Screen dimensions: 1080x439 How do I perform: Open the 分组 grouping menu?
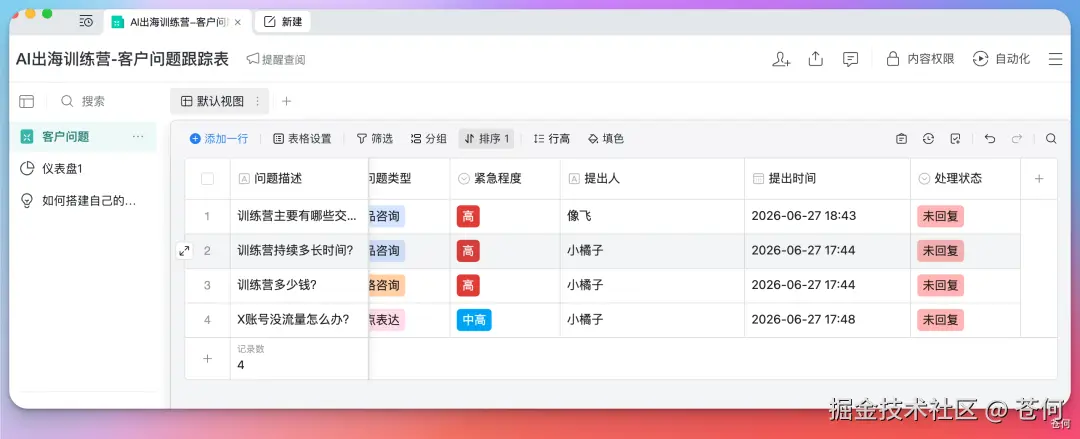pos(428,139)
